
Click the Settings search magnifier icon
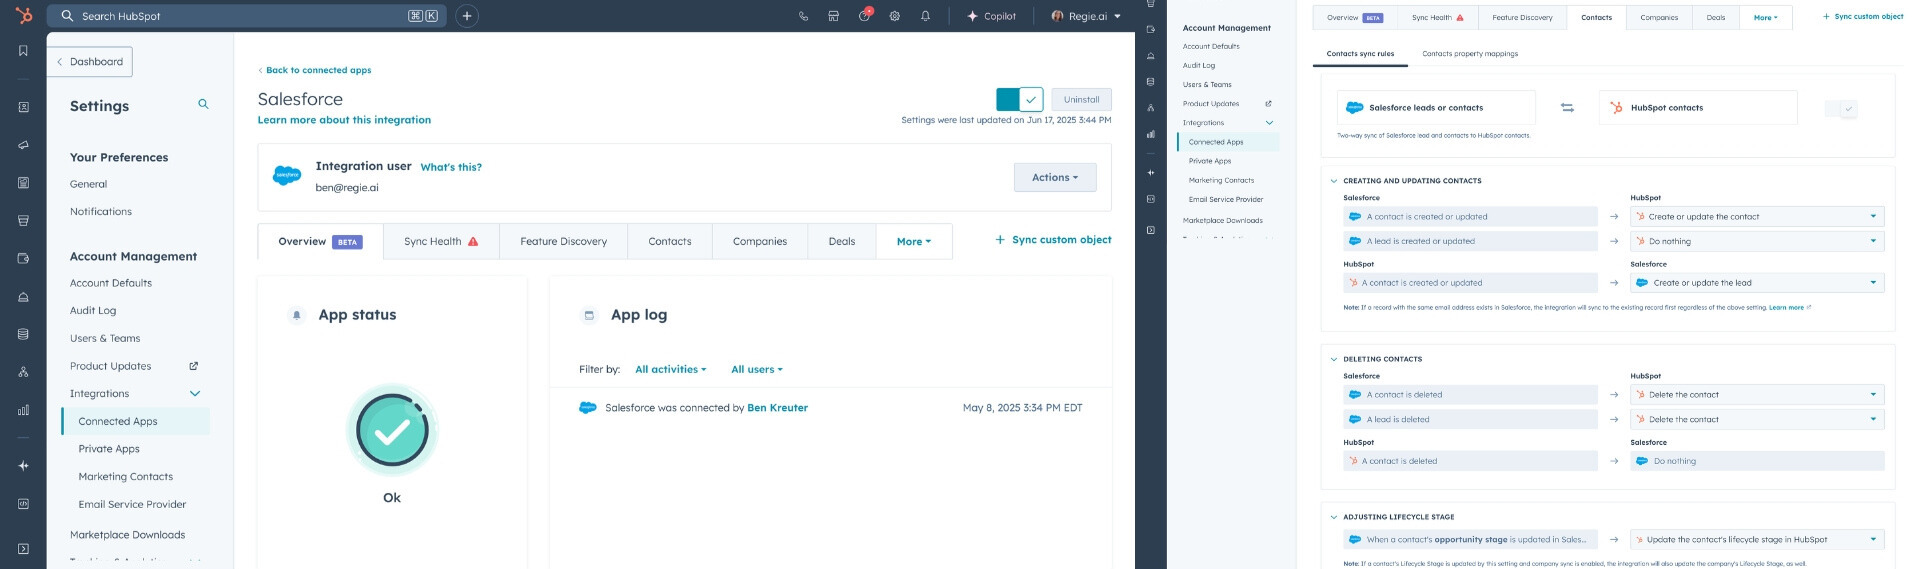click(203, 104)
